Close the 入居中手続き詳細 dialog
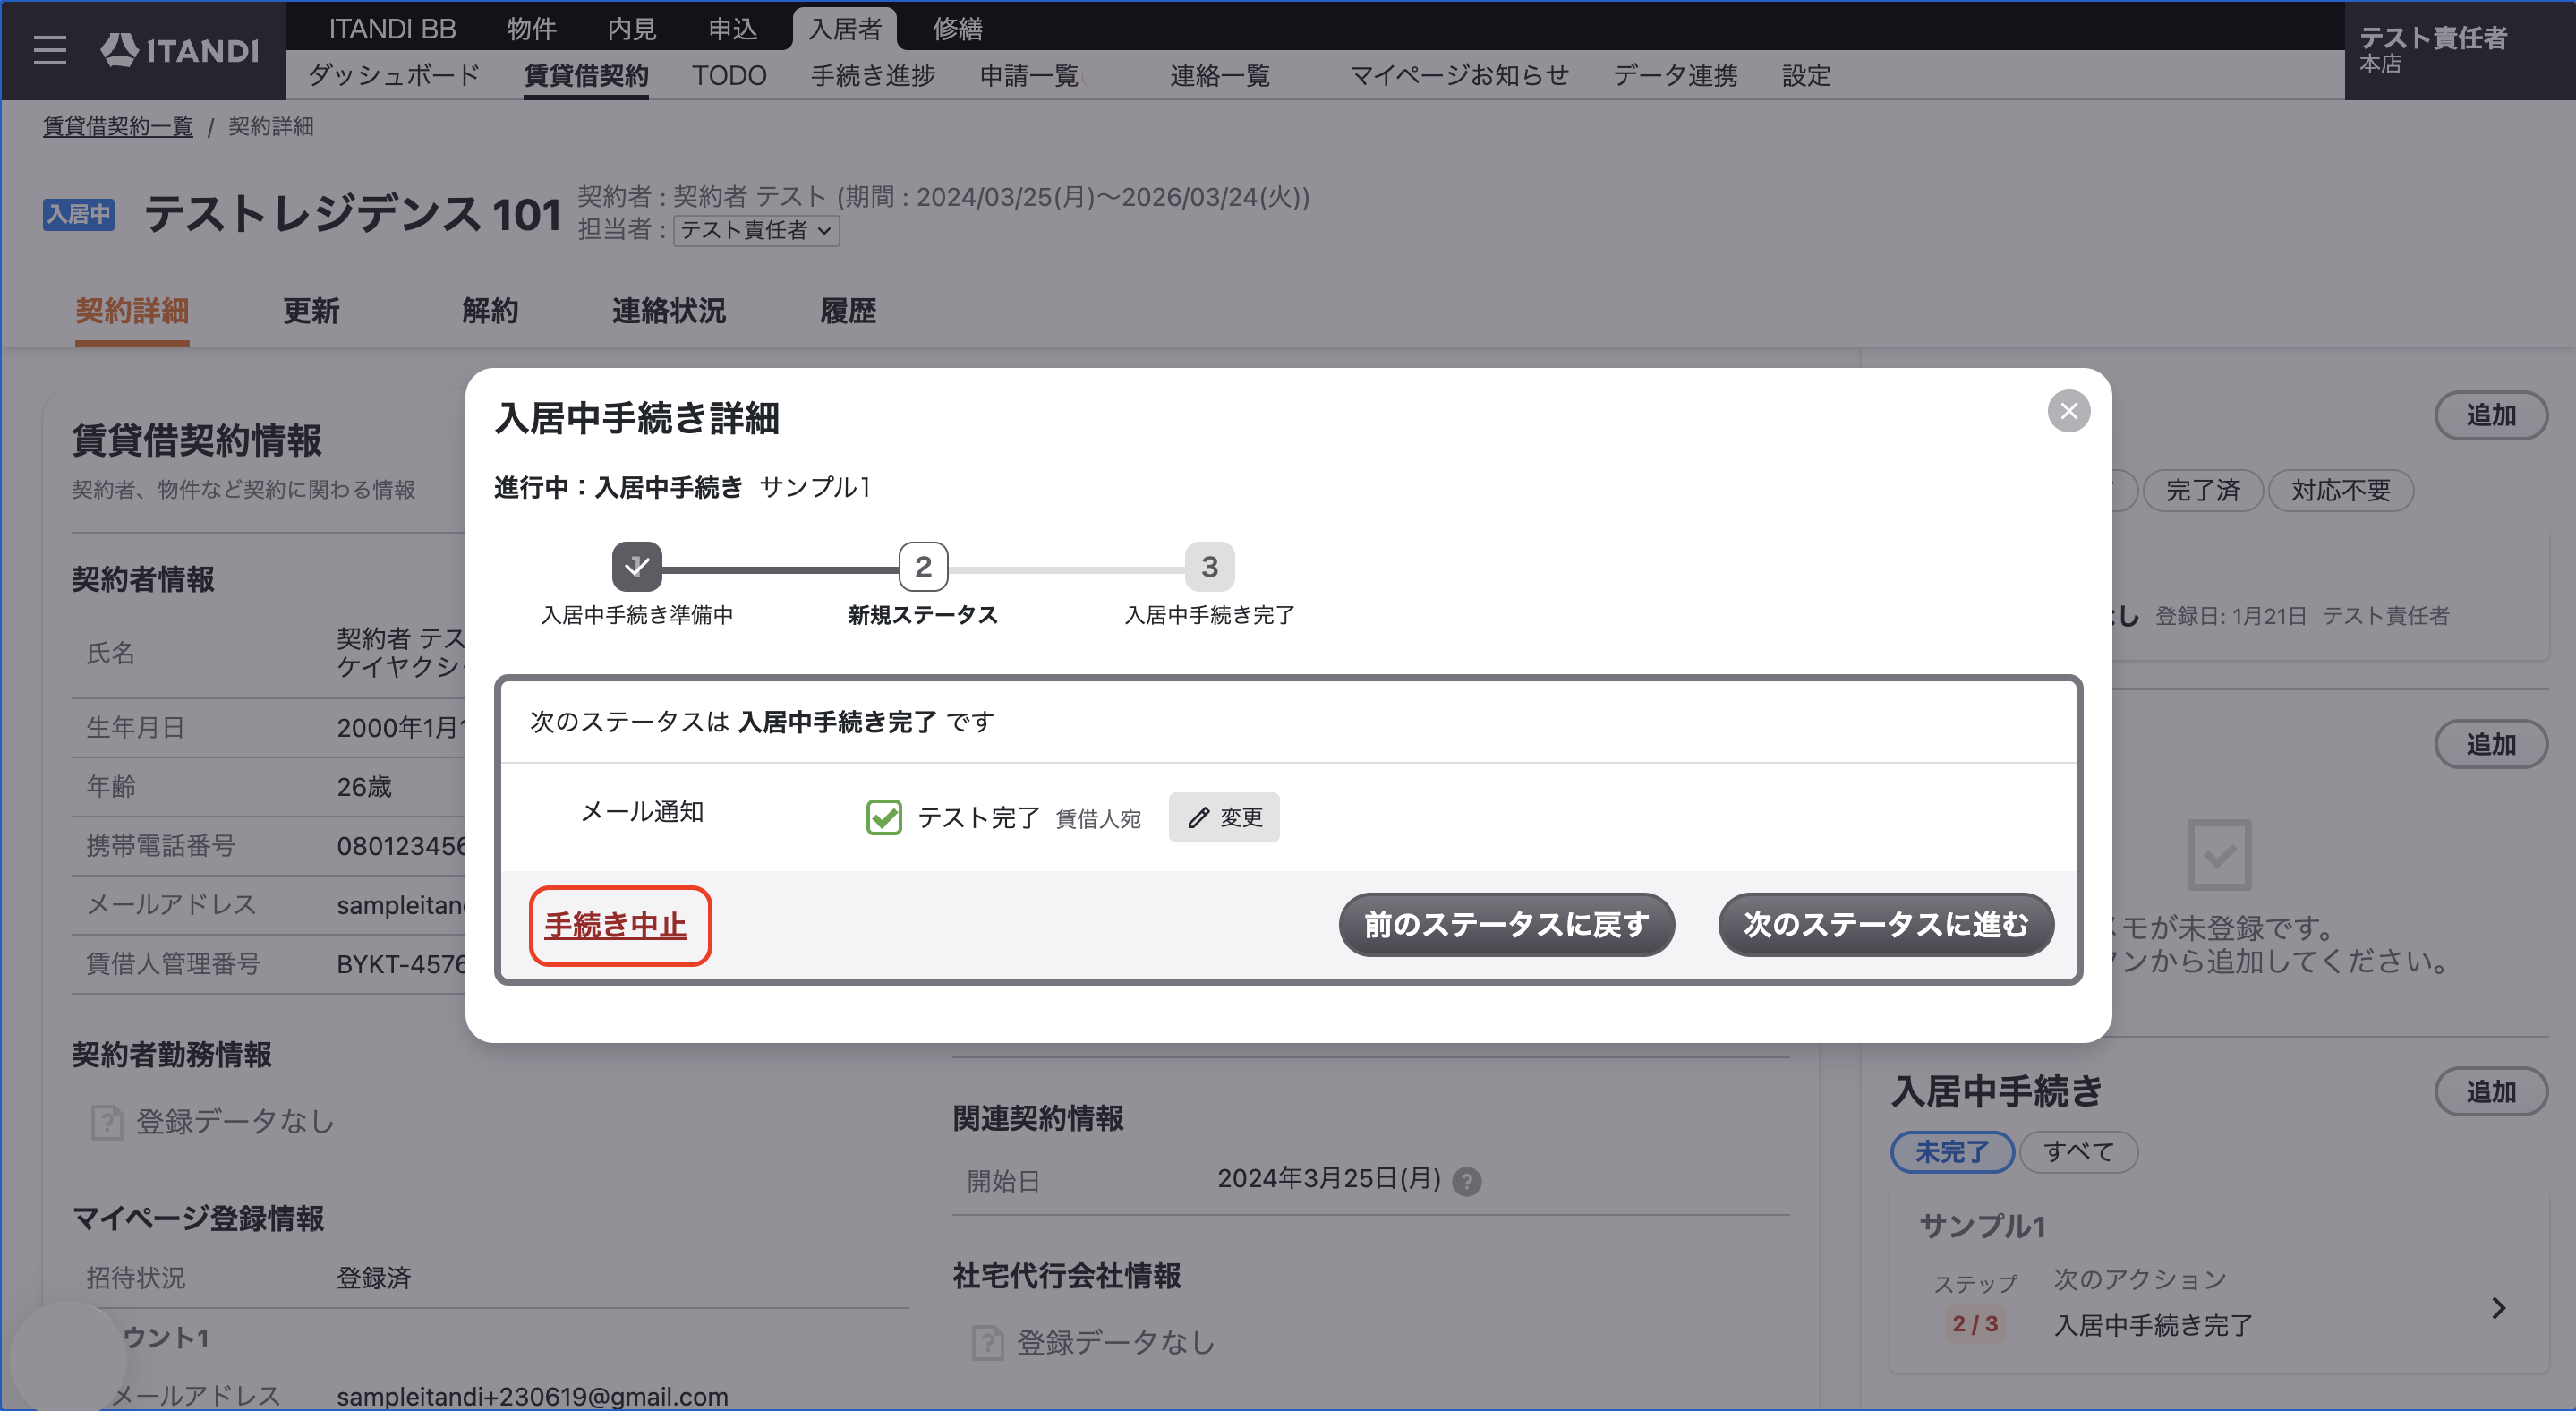The image size is (2576, 1411). tap(2068, 411)
